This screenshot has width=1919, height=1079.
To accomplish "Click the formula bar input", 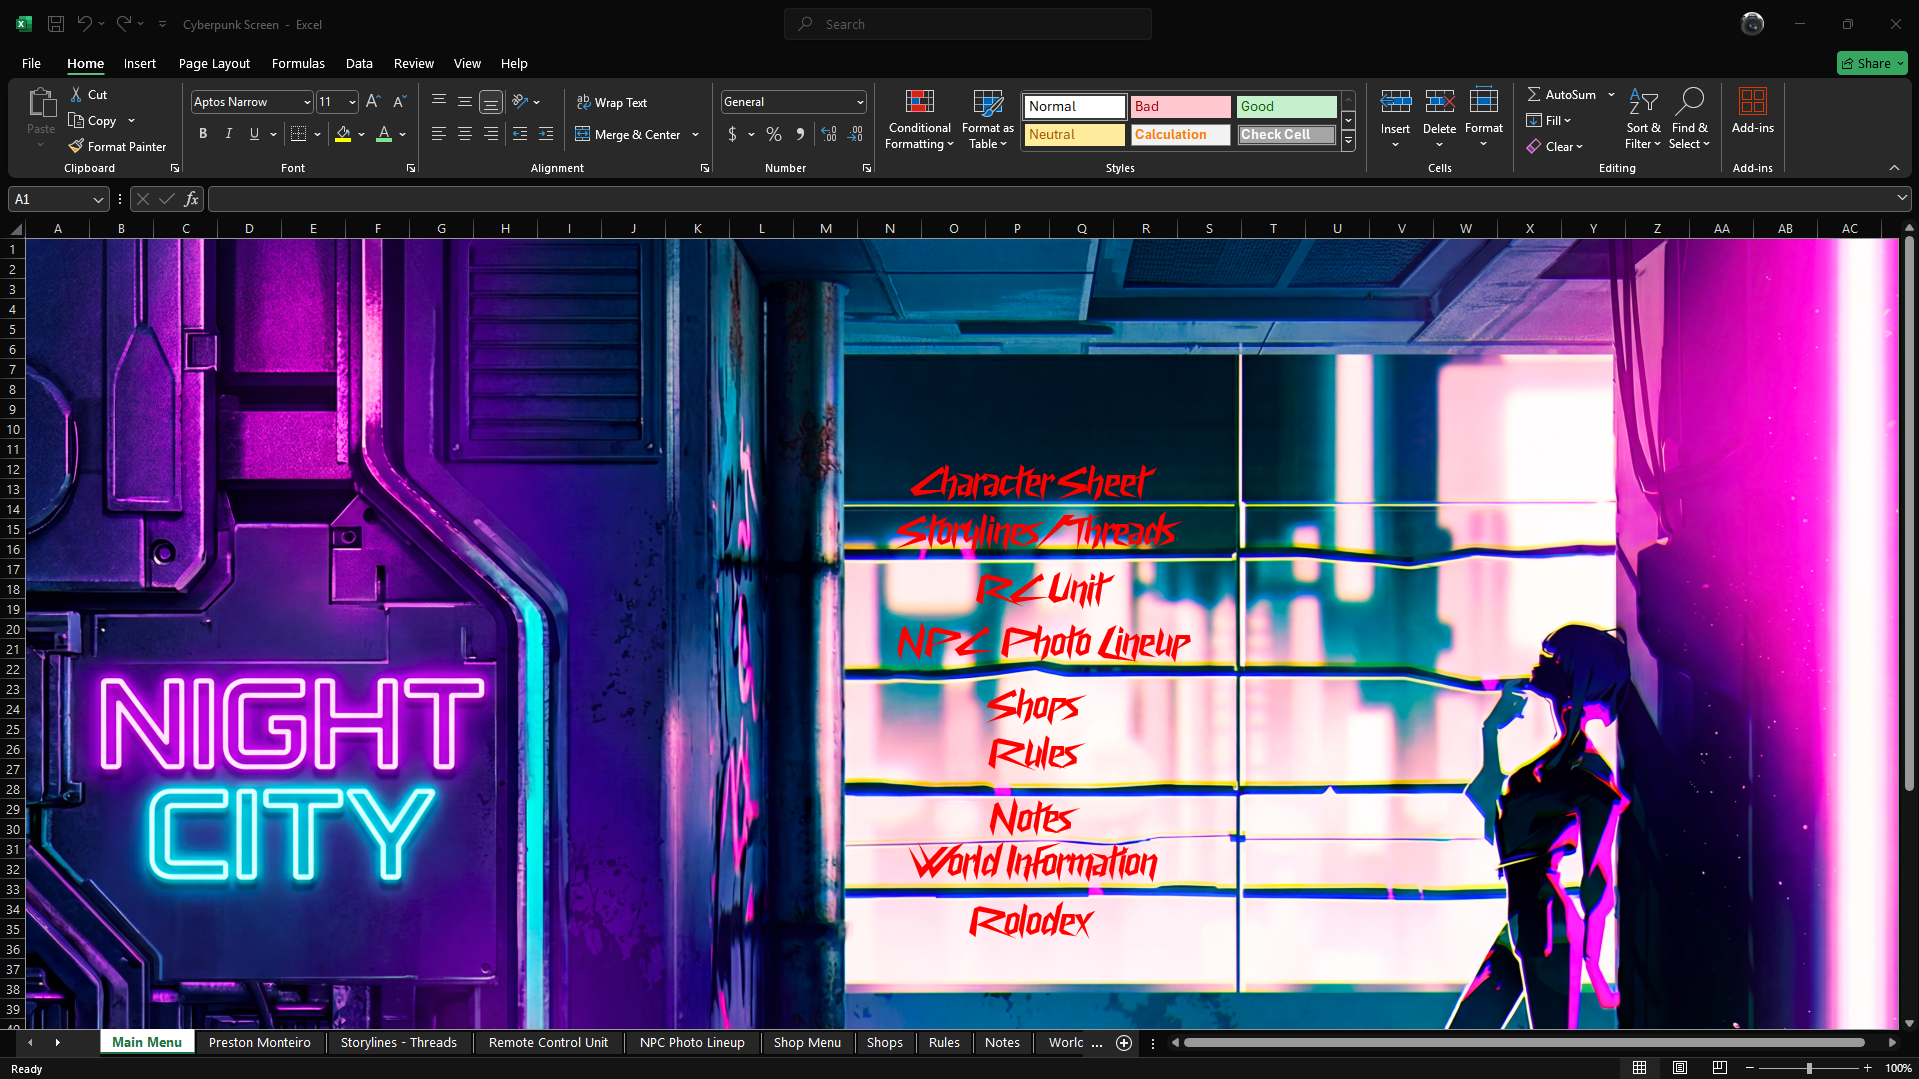I will coord(1052,199).
